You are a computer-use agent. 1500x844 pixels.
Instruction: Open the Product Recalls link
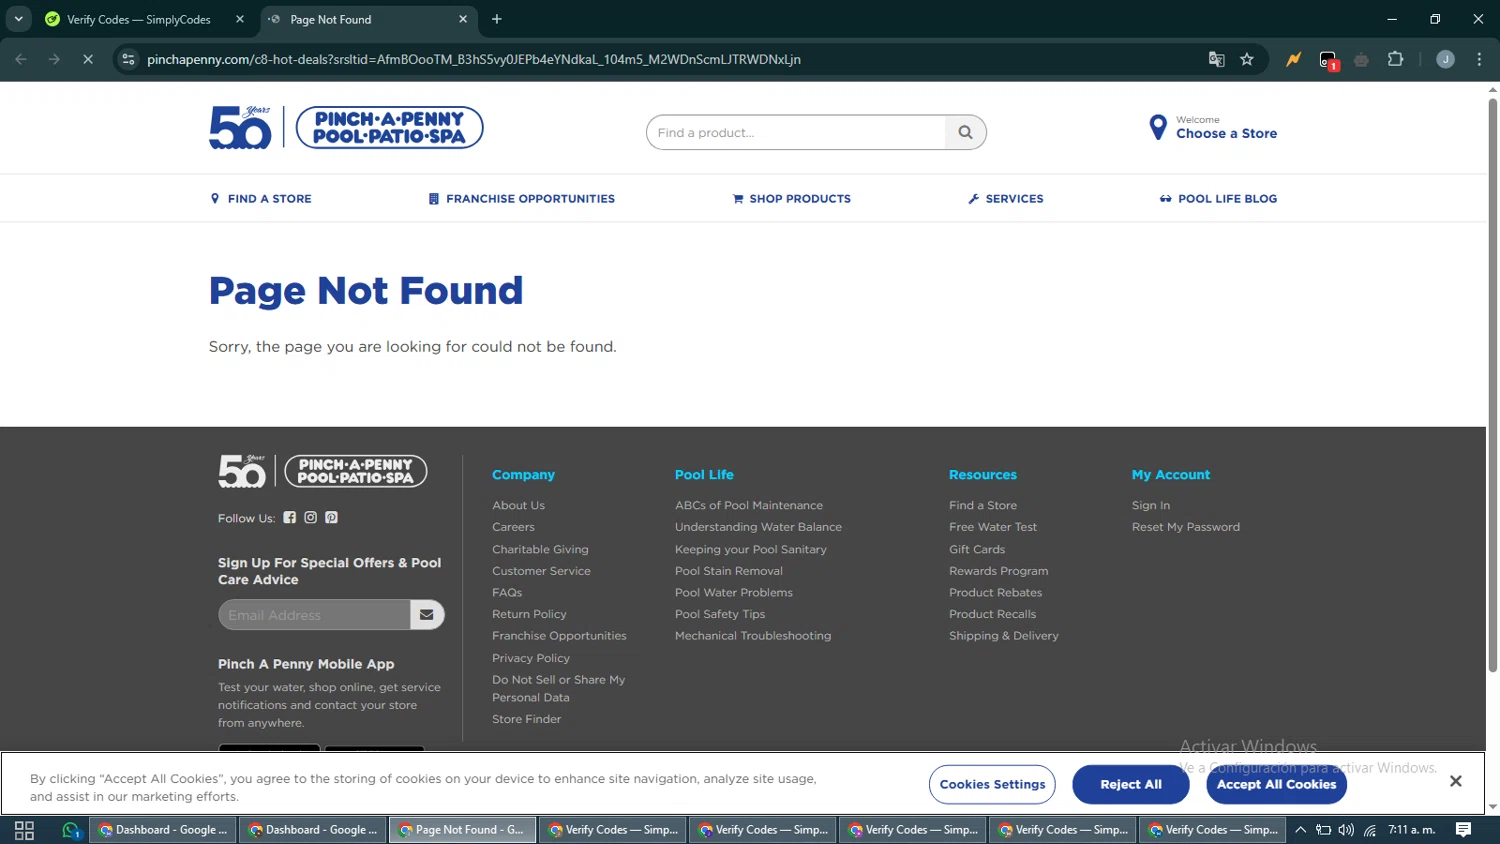click(x=992, y=614)
